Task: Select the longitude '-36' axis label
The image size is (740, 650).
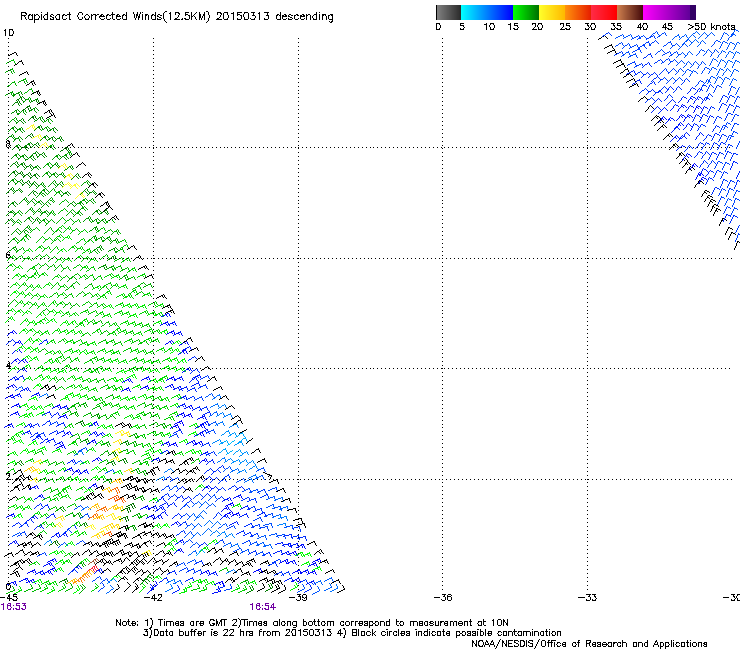Action: coord(443,598)
